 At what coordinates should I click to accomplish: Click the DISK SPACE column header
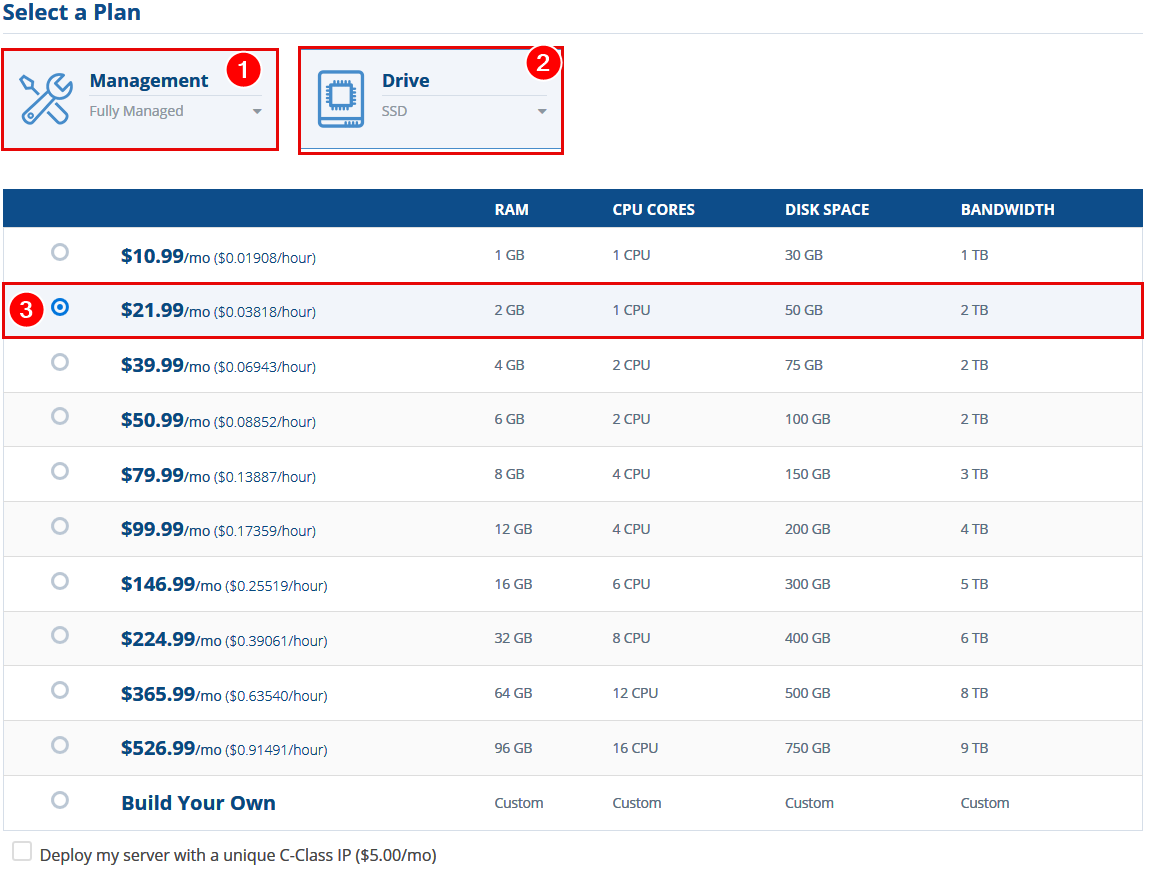(826, 210)
